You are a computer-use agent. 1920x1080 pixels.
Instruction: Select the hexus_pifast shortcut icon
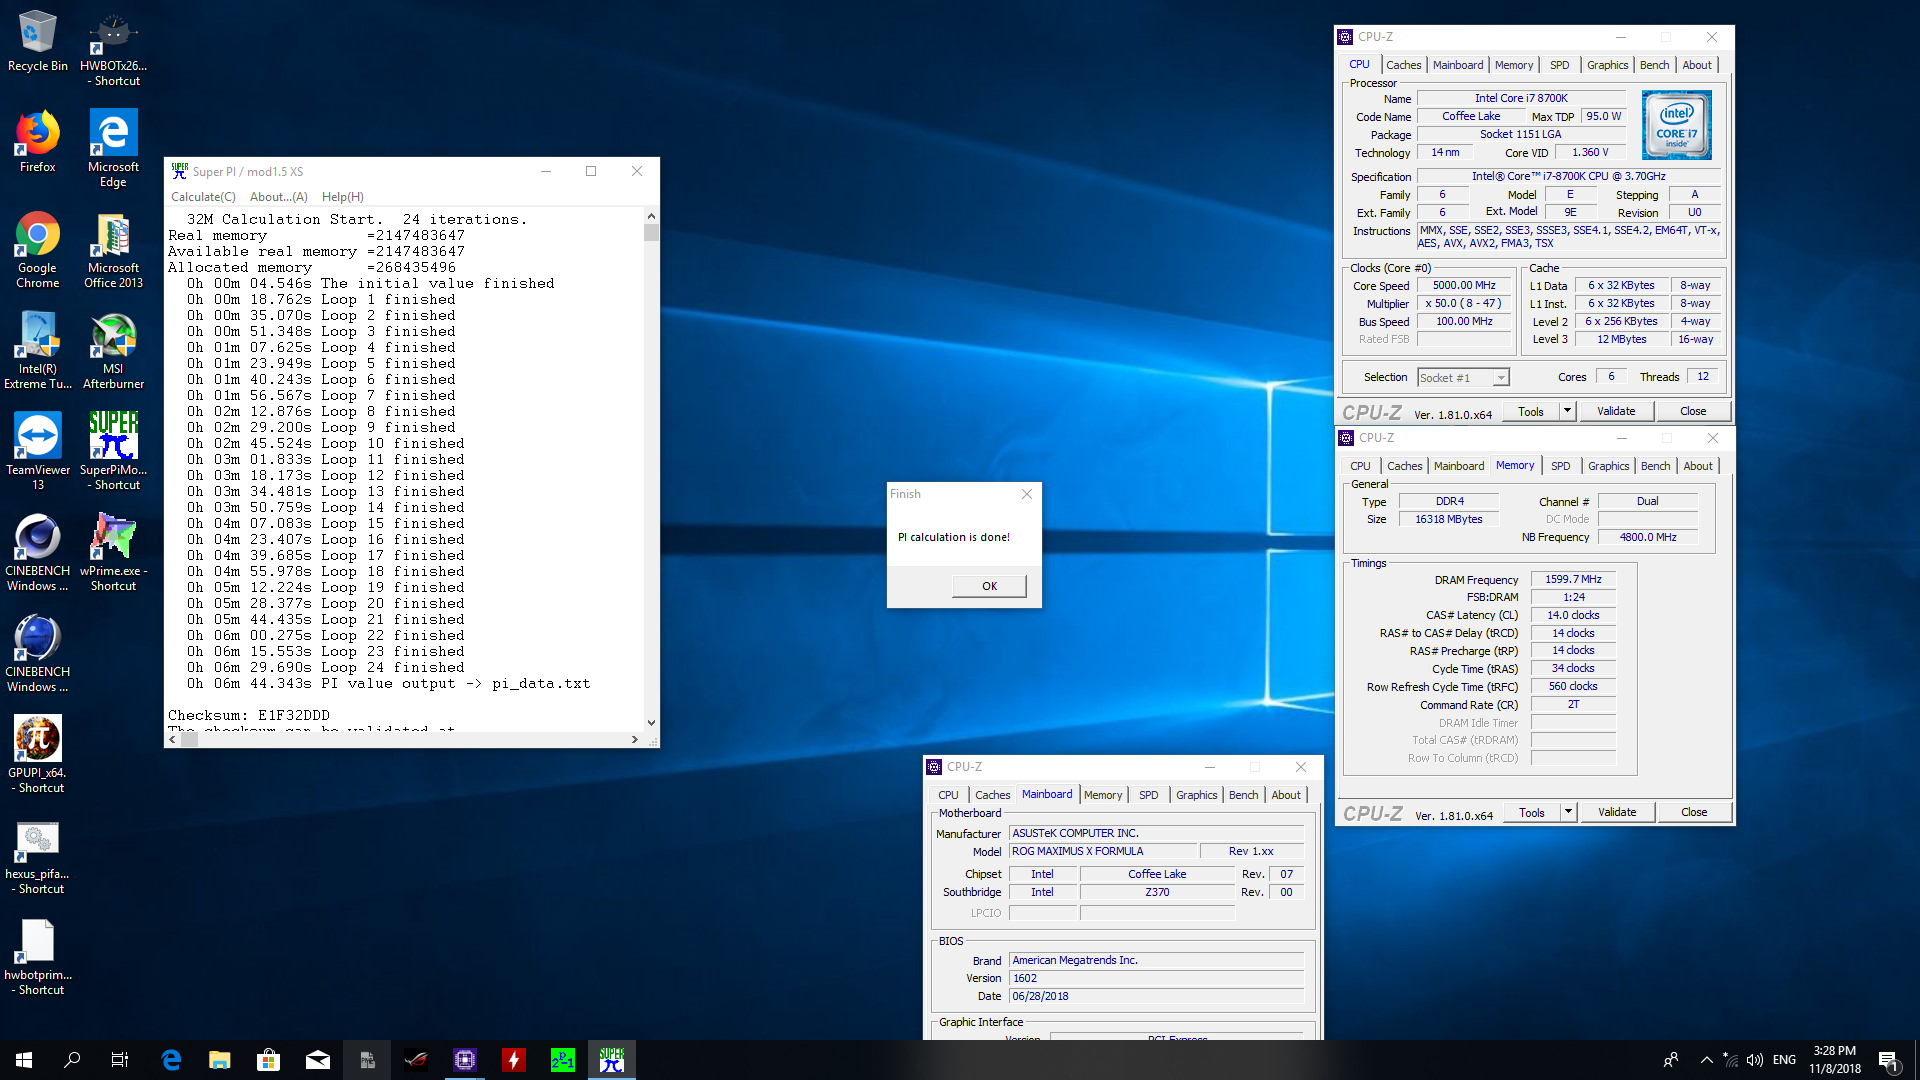point(37,856)
